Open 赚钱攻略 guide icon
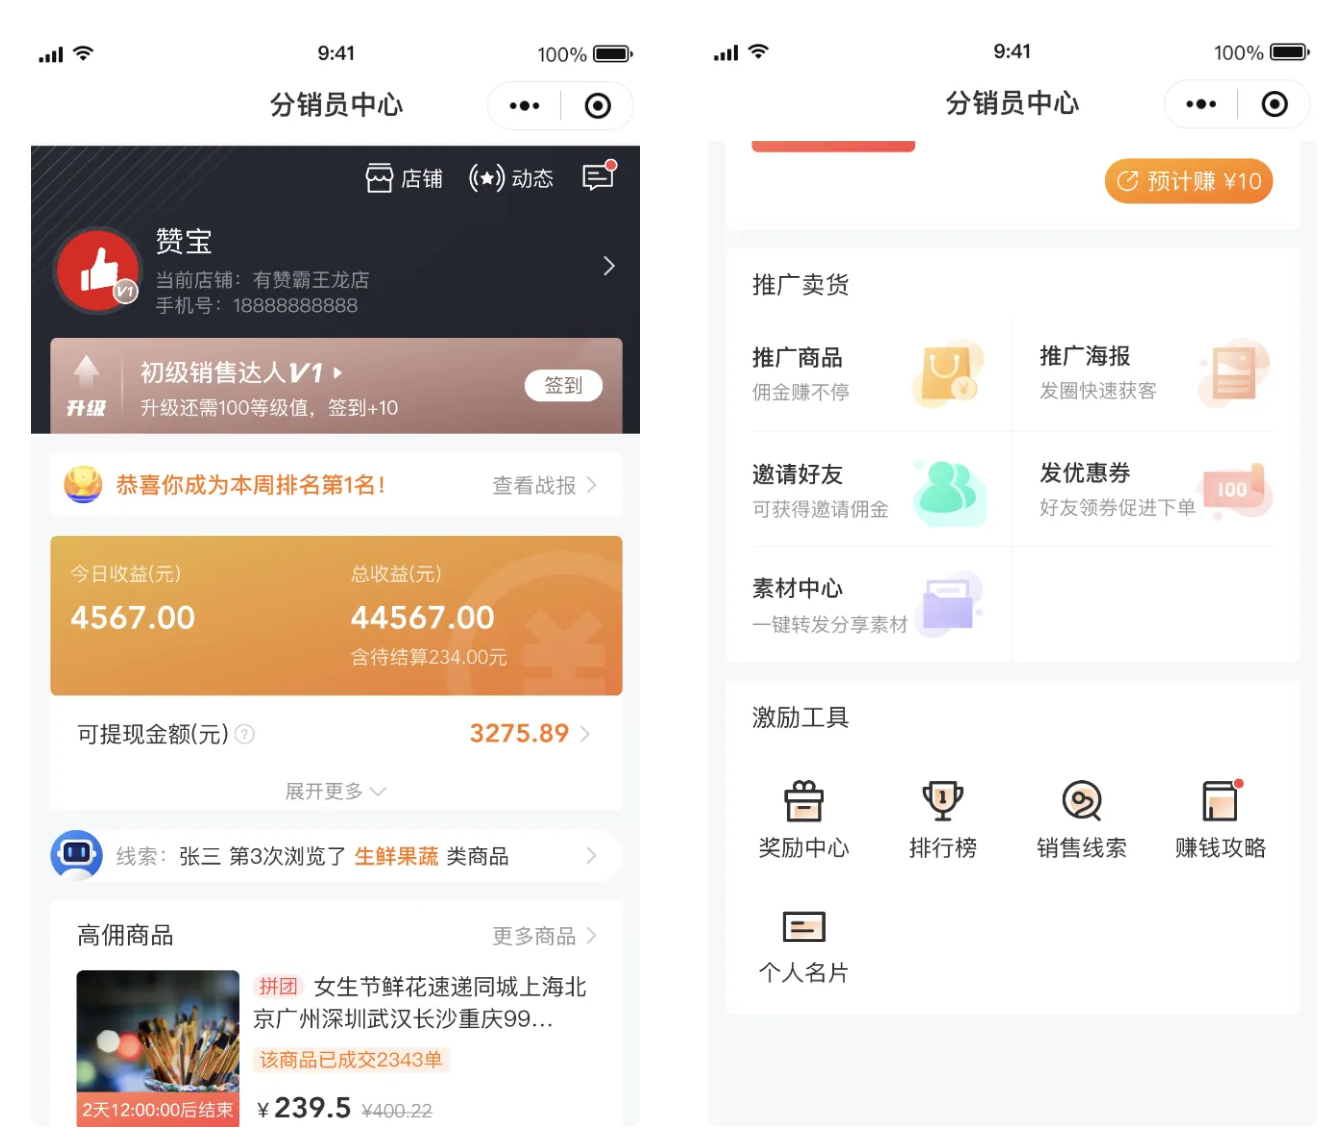This screenshot has width=1340, height=1144. pyautogui.click(x=1220, y=801)
